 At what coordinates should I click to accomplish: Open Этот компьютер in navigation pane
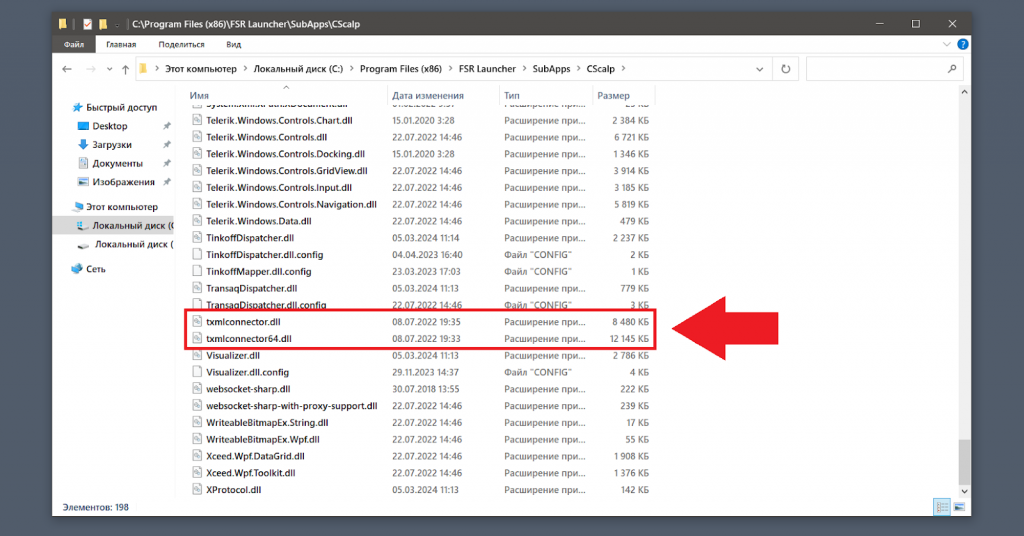[x=121, y=207]
